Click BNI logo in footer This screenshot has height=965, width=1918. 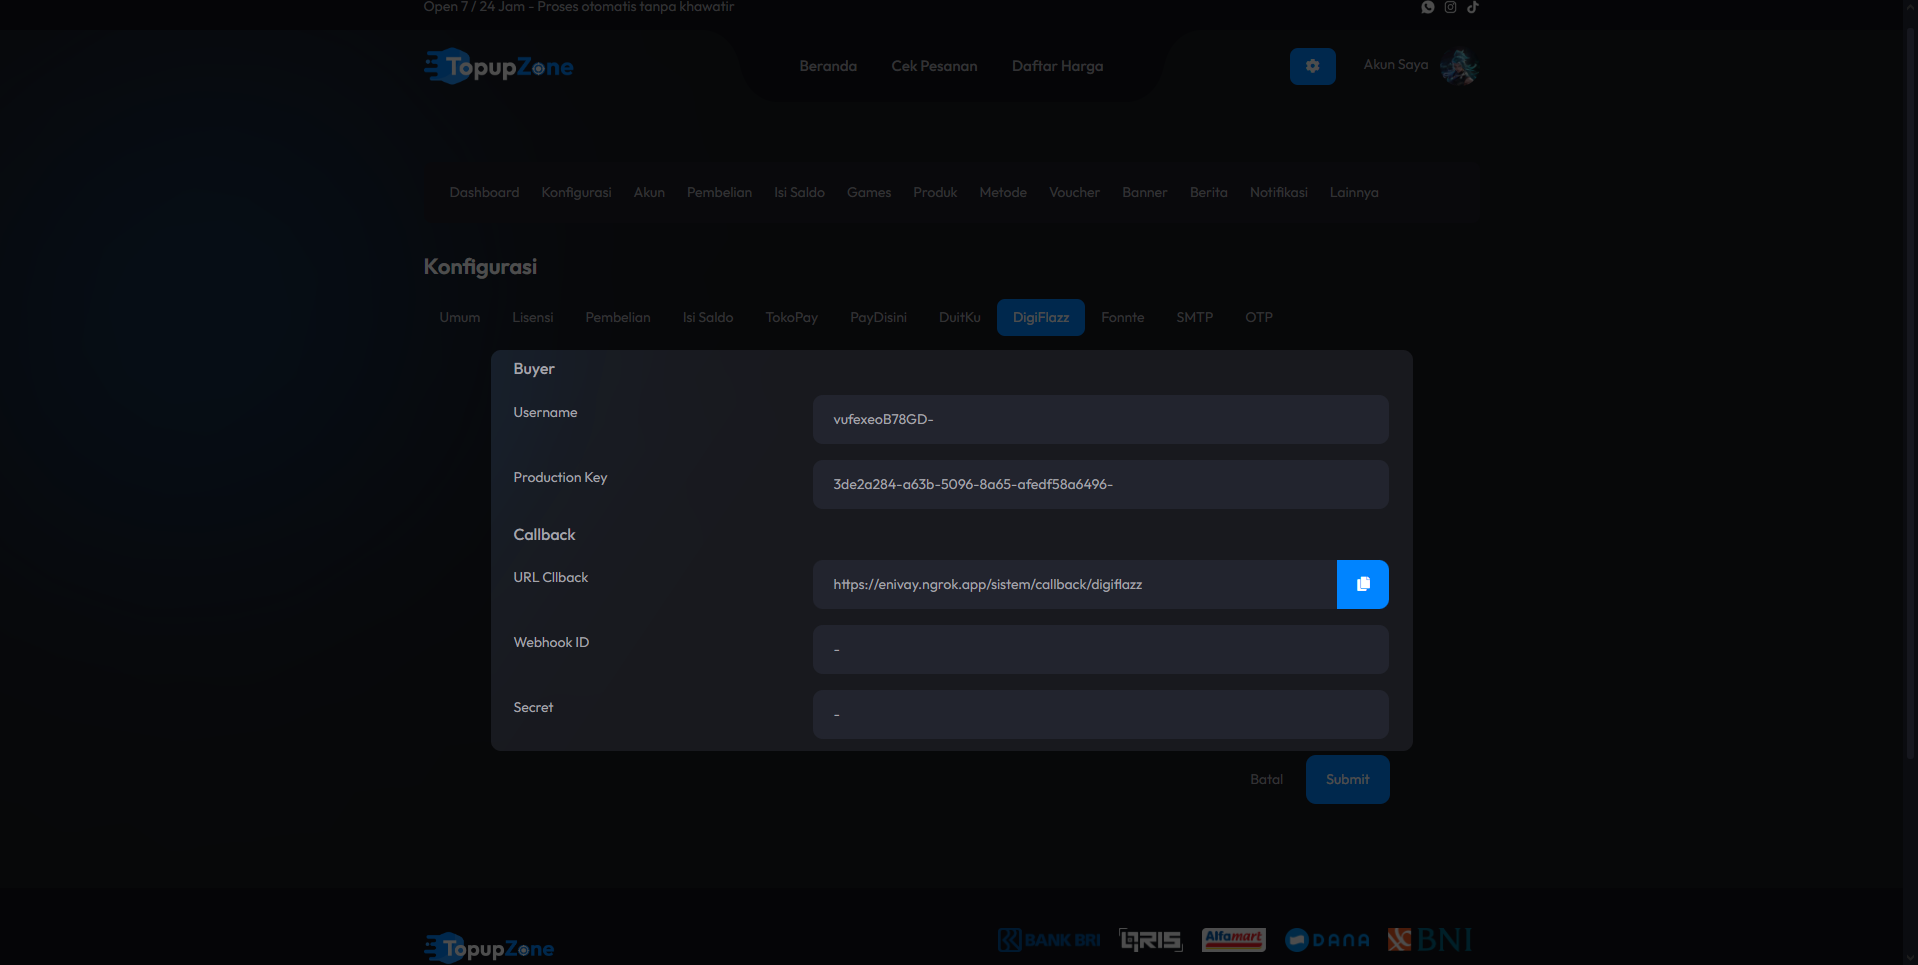[1430, 940]
